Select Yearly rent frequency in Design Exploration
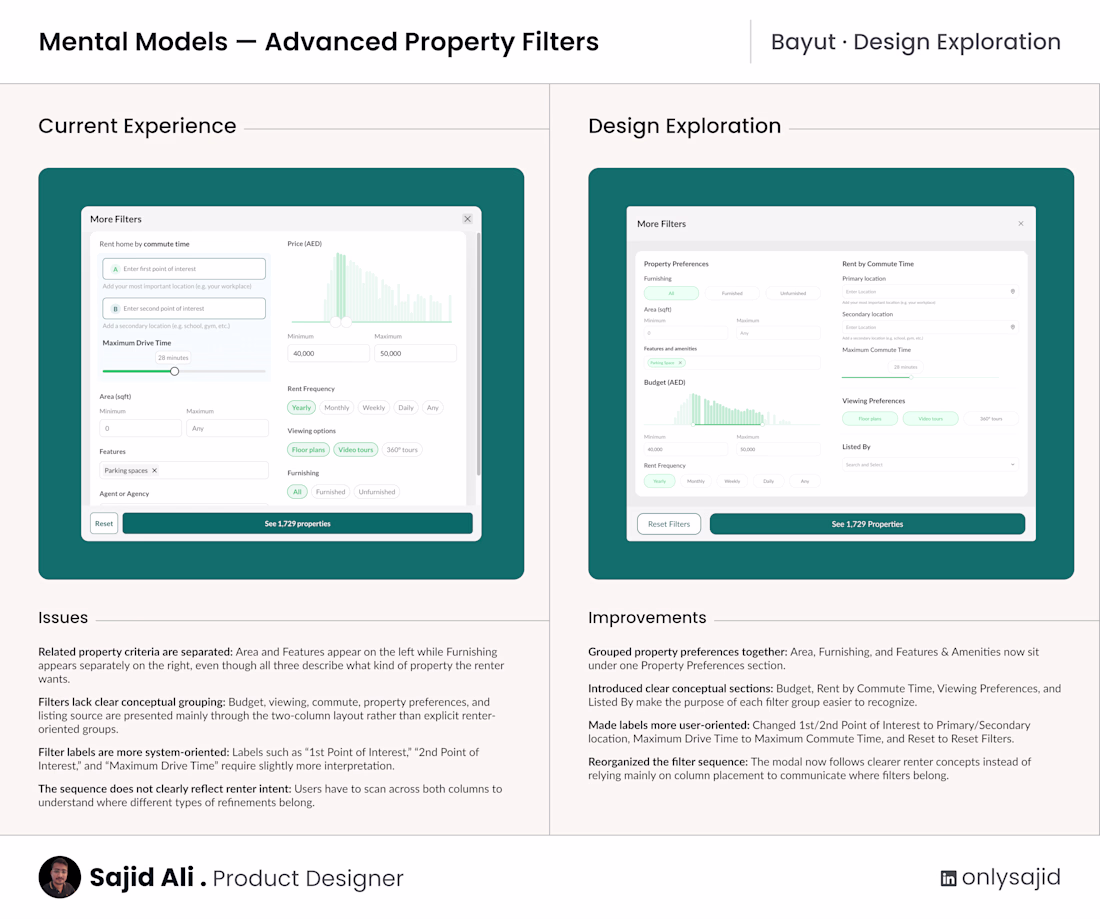The width and height of the screenshot is (1100, 919). pyautogui.click(x=659, y=481)
